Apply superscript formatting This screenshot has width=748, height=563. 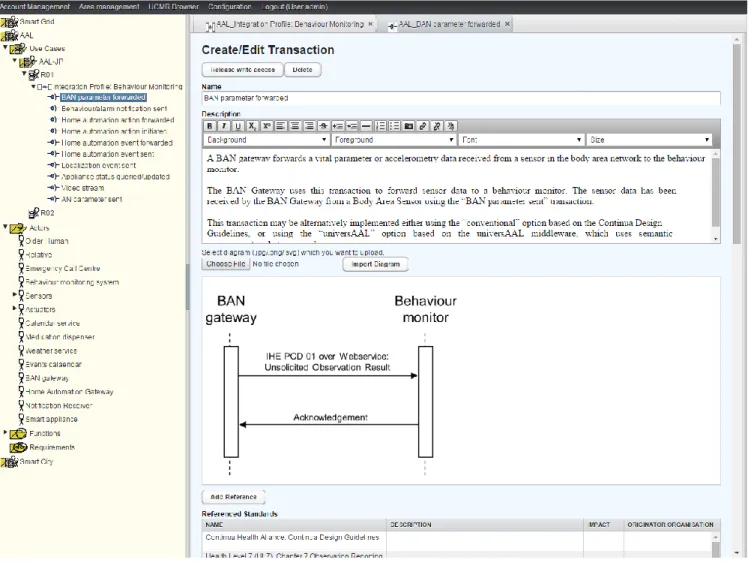coord(267,126)
